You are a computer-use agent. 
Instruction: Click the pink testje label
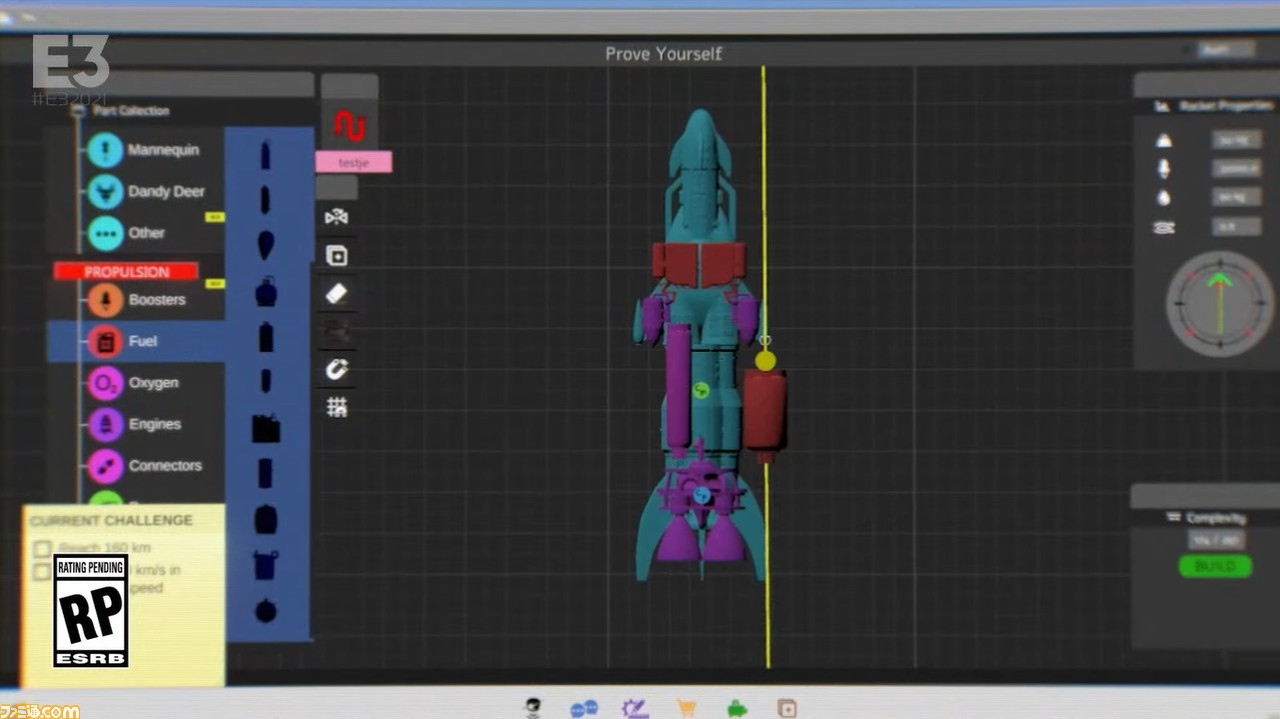coord(354,162)
